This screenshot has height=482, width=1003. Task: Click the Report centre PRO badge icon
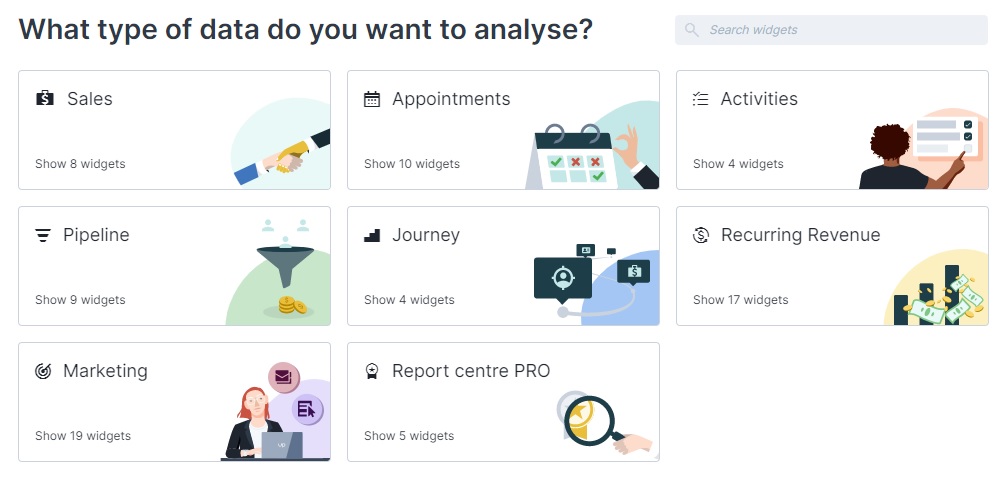372,371
